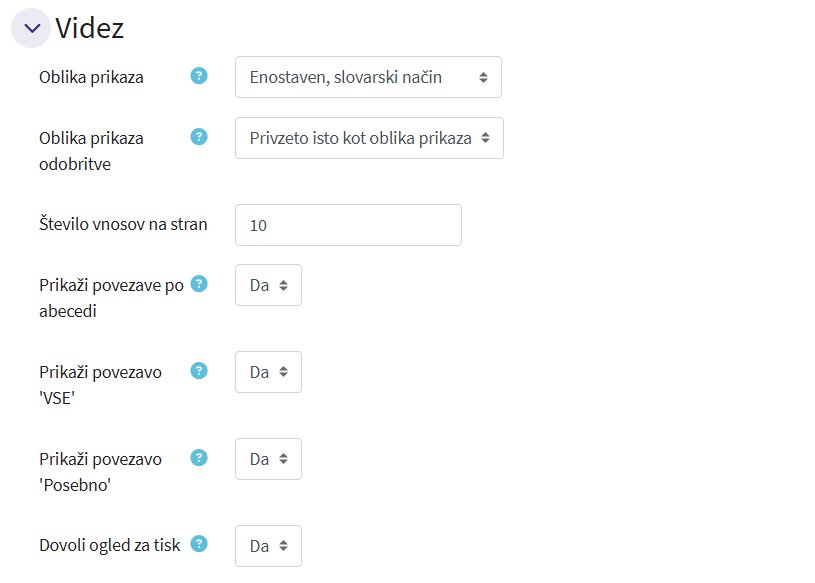The width and height of the screenshot is (815, 583).
Task: Open Privzeto isto kot oblika prikaza dropdown
Action: [369, 138]
